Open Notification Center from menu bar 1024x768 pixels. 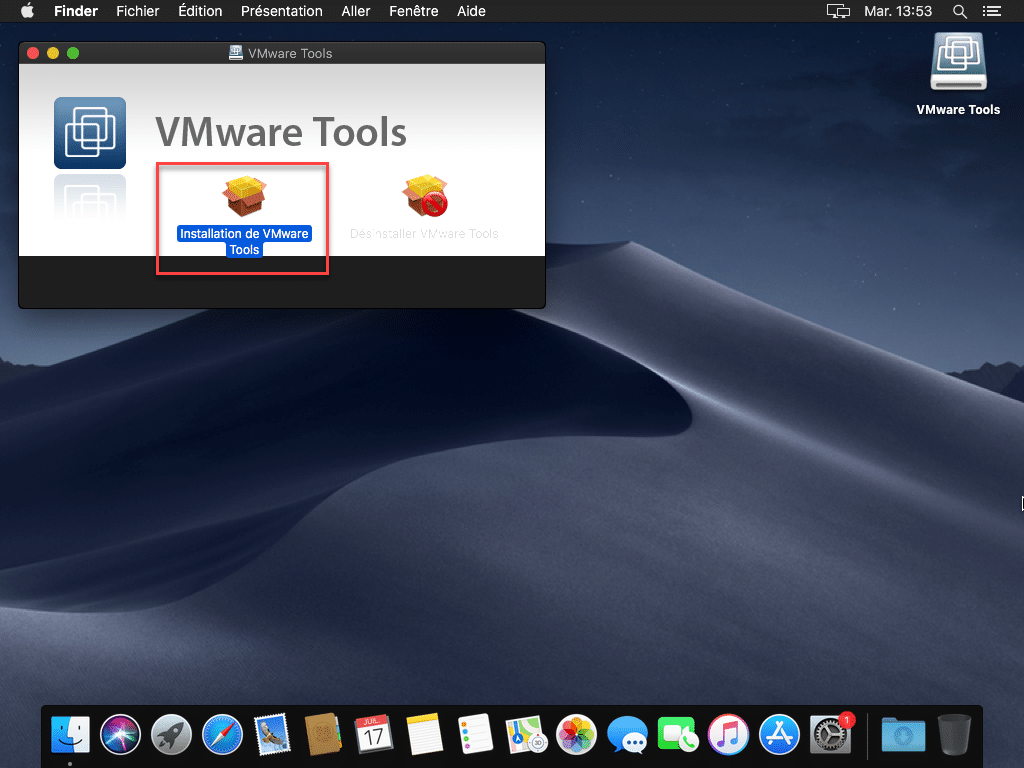pos(992,11)
